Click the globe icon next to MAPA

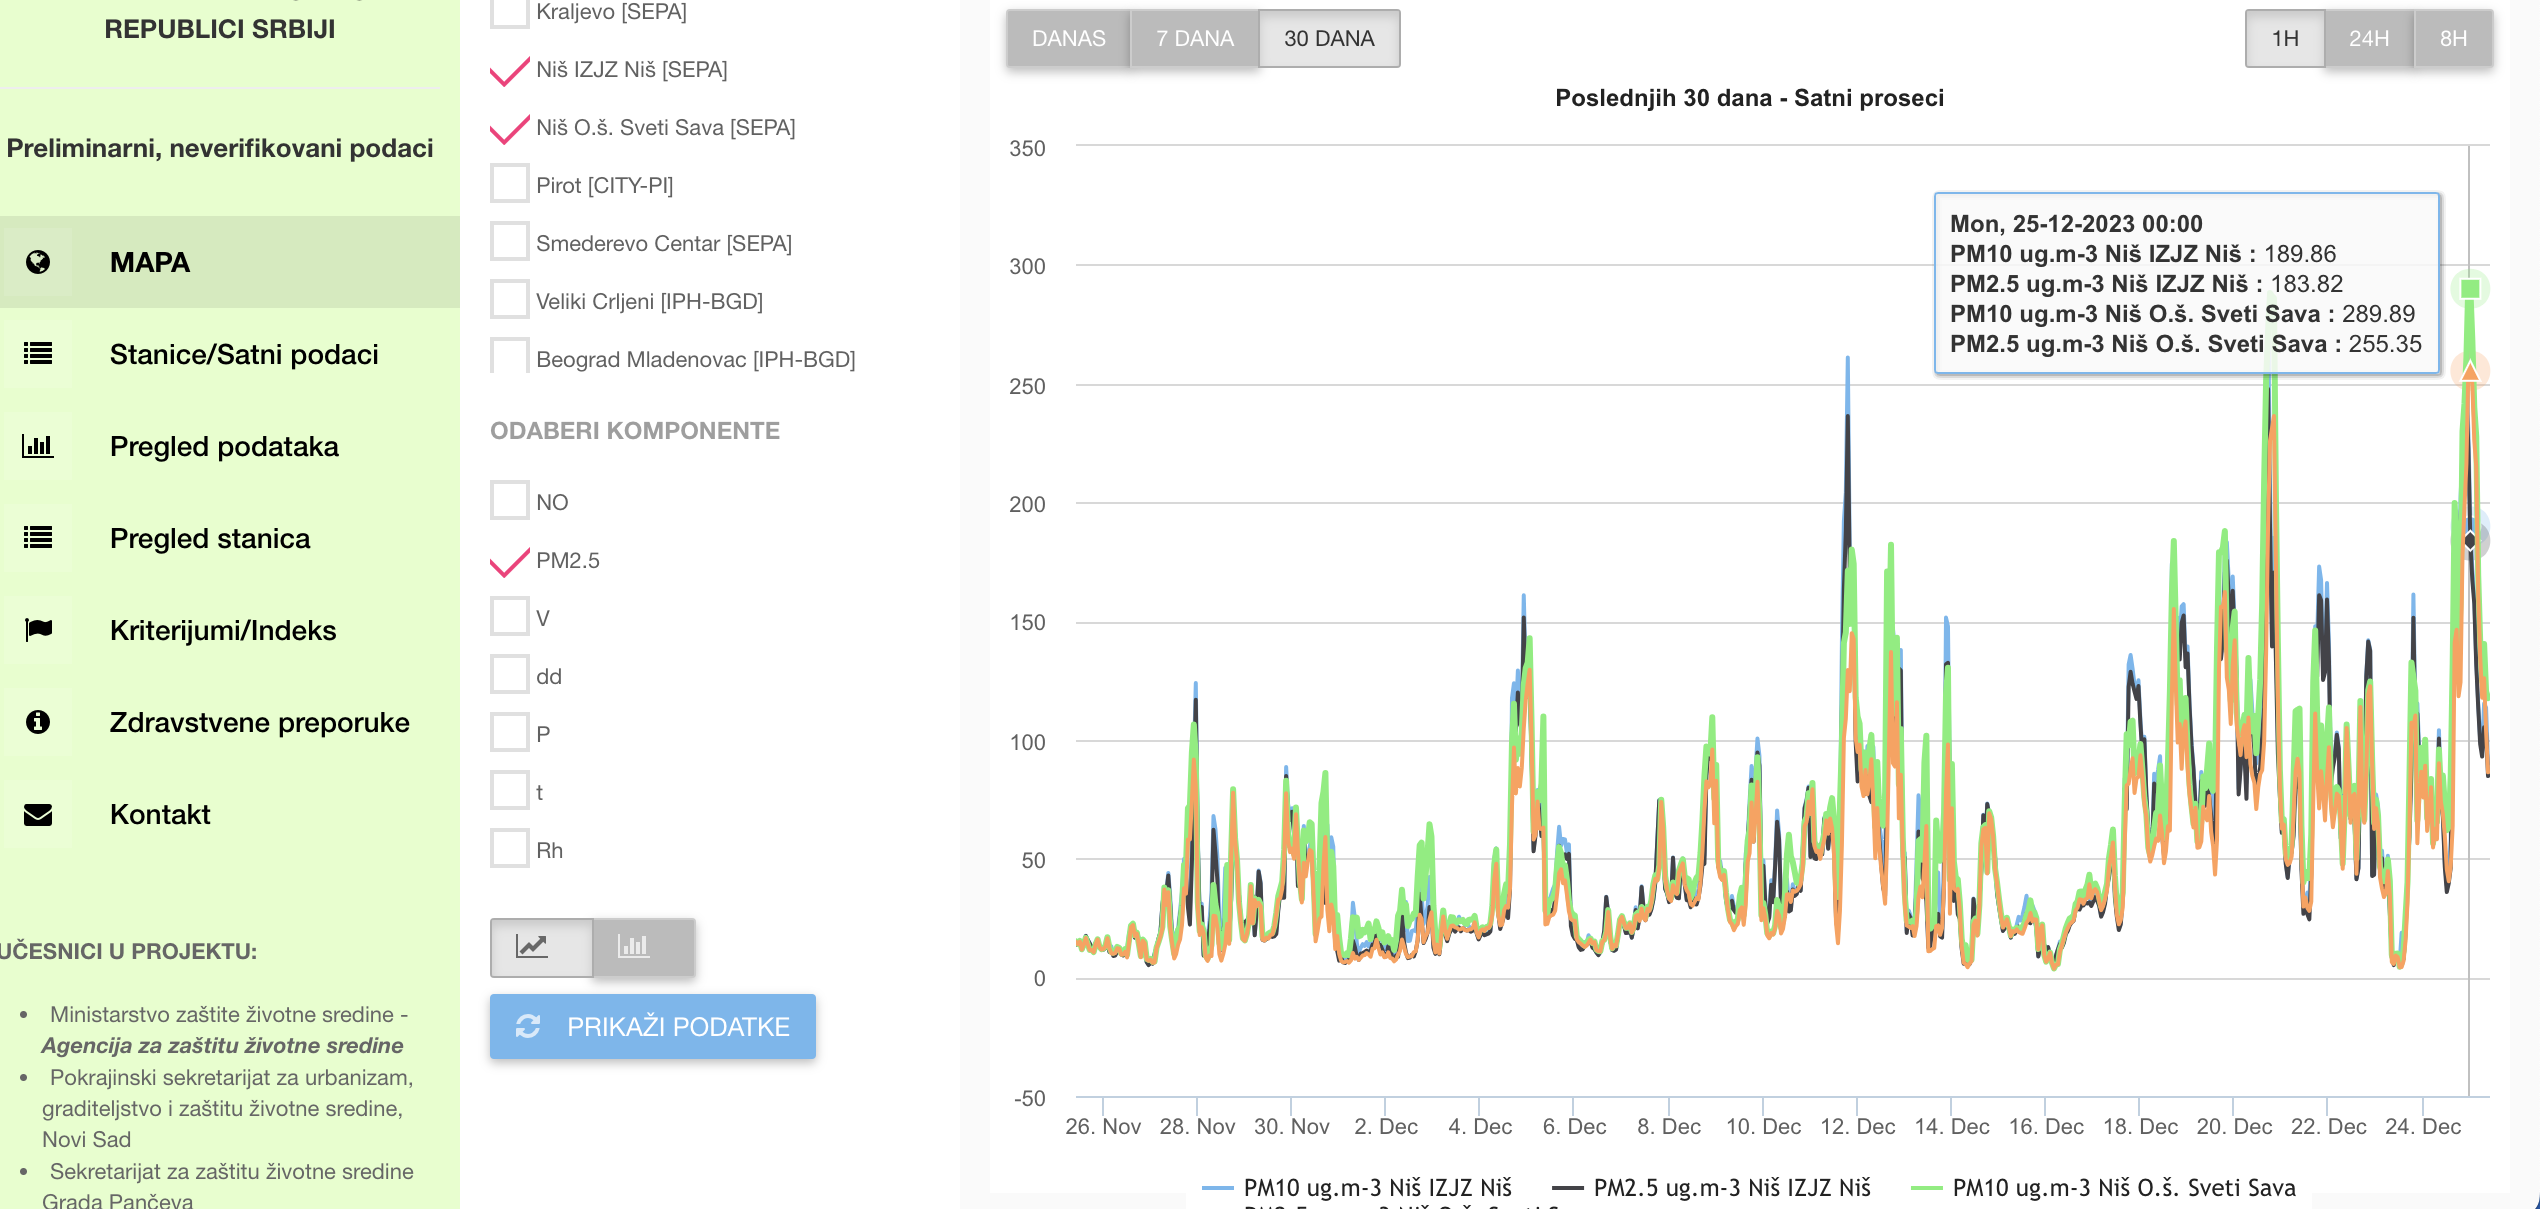click(x=38, y=262)
